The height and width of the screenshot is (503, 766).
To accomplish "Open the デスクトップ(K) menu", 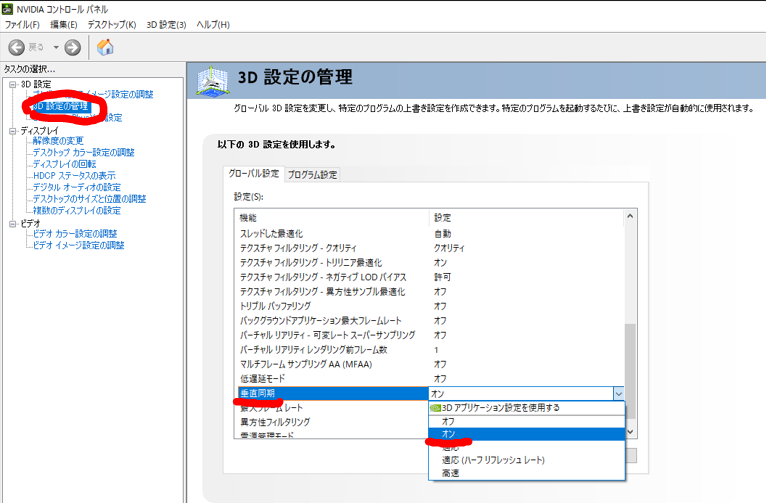I will pyautogui.click(x=112, y=24).
